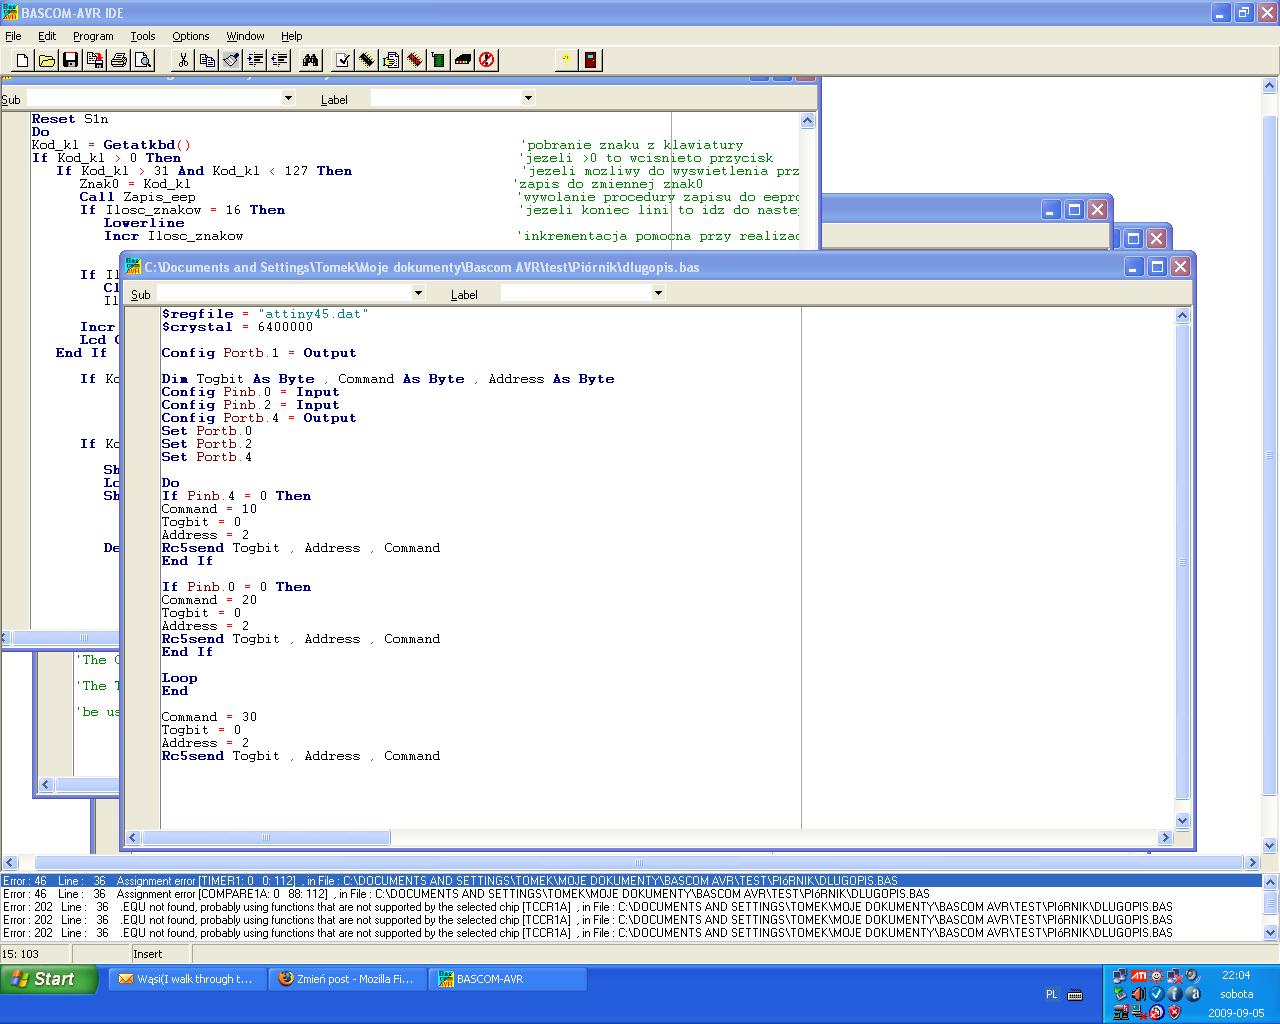
Task: Open a file with the folder icon
Action: click(46, 60)
